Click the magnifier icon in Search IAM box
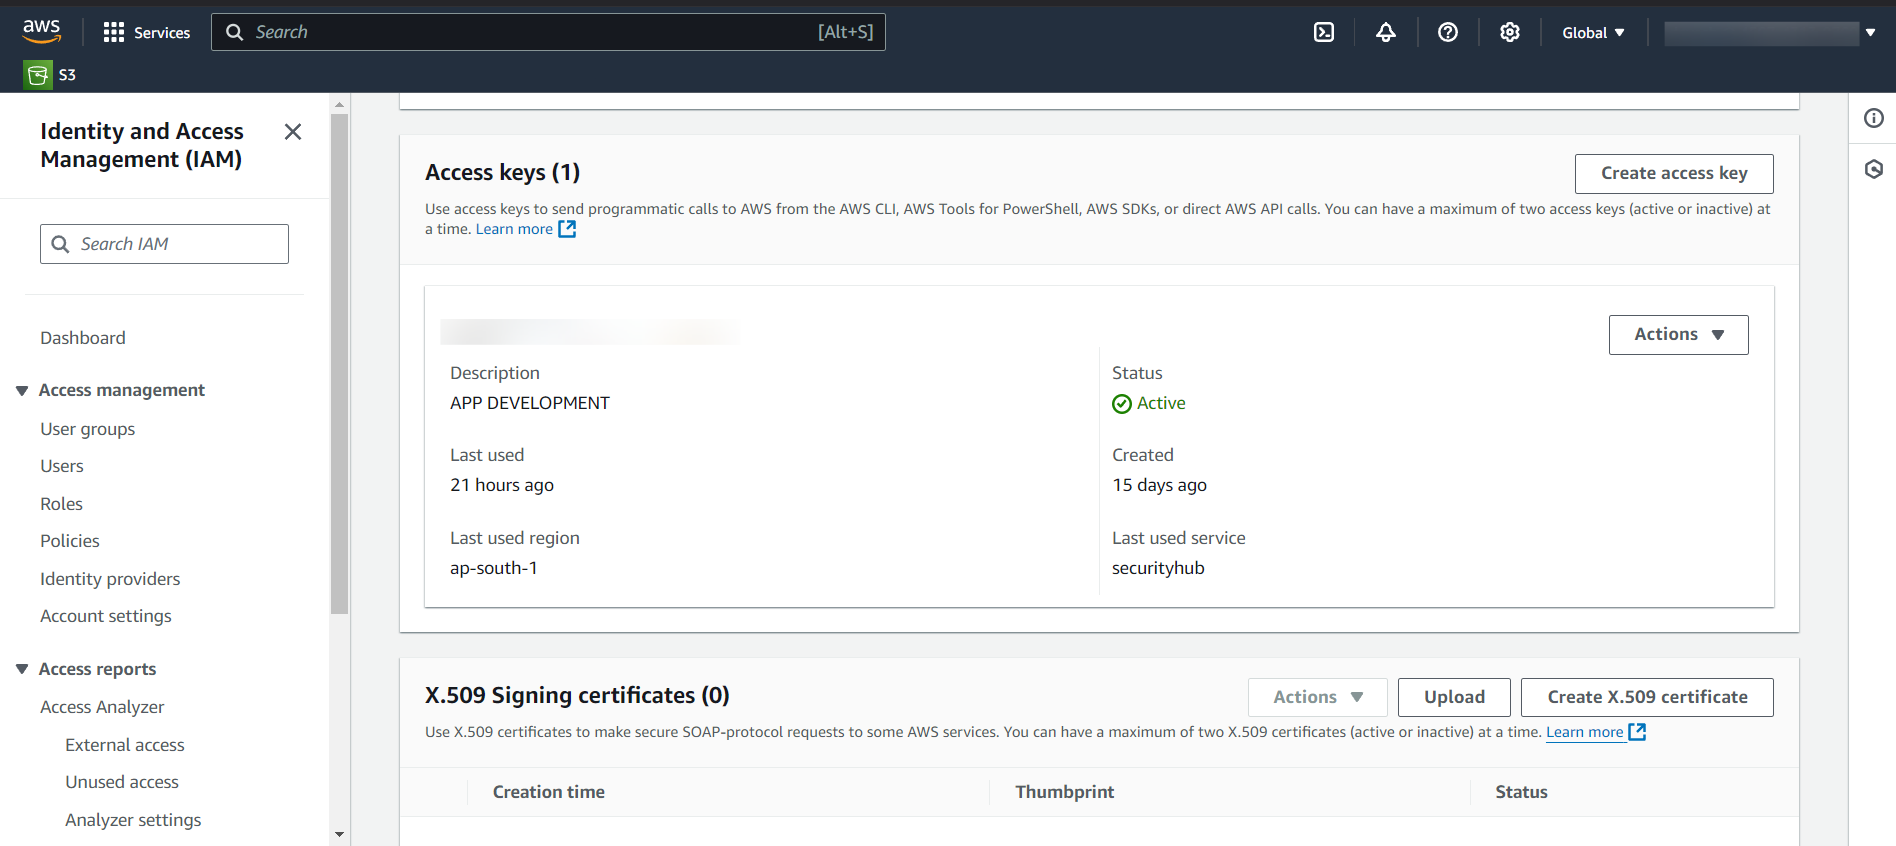This screenshot has height=846, width=1896. 60,244
